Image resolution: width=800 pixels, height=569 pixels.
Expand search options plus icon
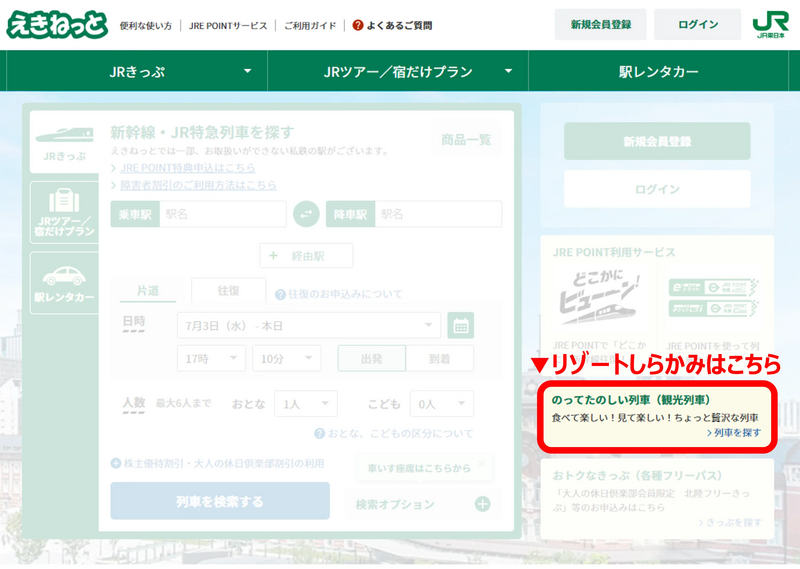[x=483, y=504]
